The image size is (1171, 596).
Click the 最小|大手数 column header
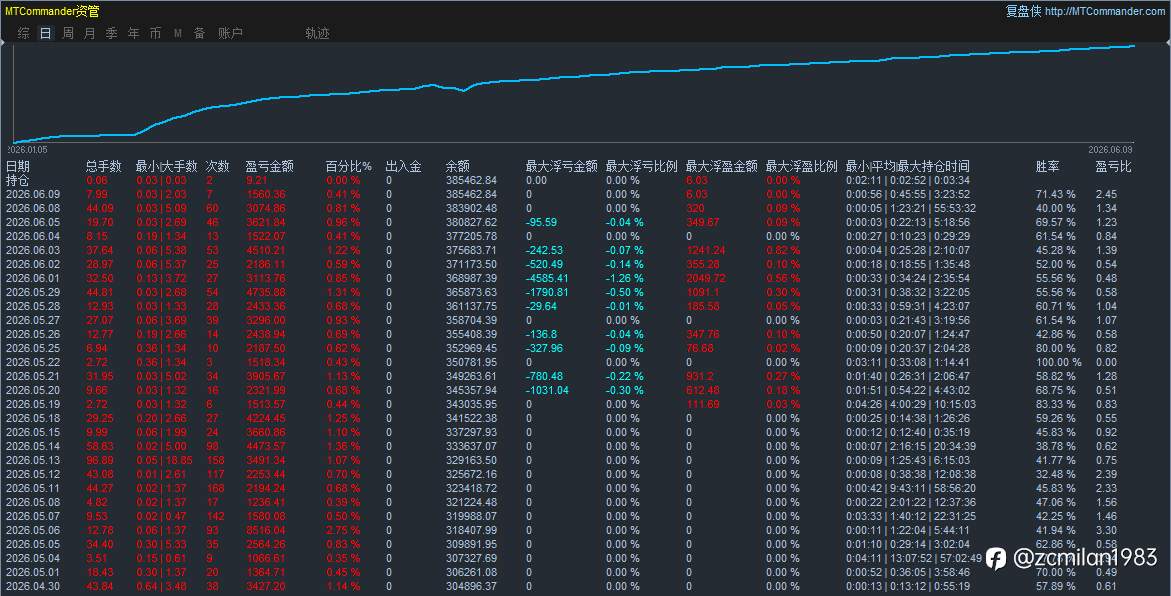point(167,166)
